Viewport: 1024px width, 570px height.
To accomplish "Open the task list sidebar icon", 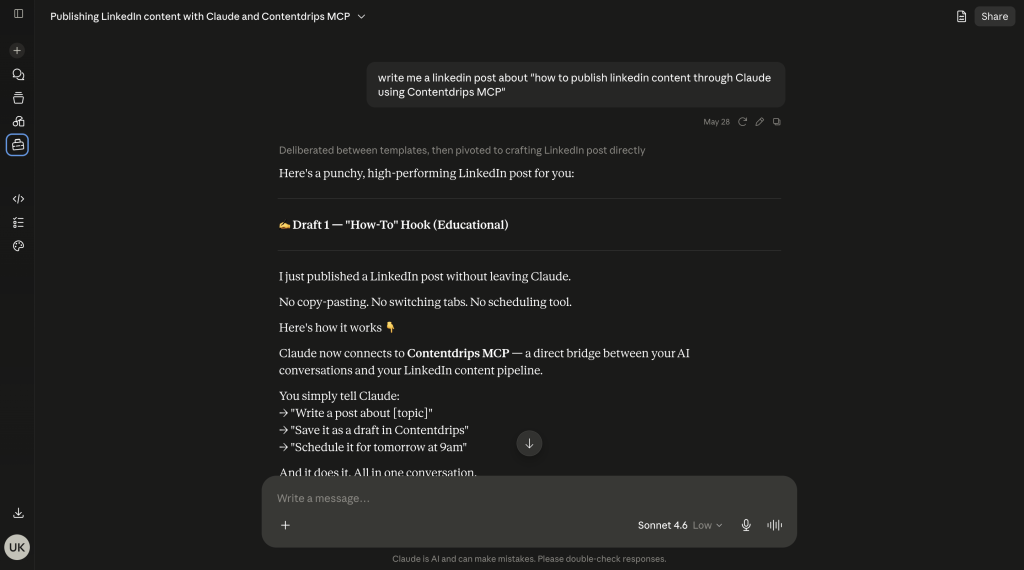I will [18, 223].
